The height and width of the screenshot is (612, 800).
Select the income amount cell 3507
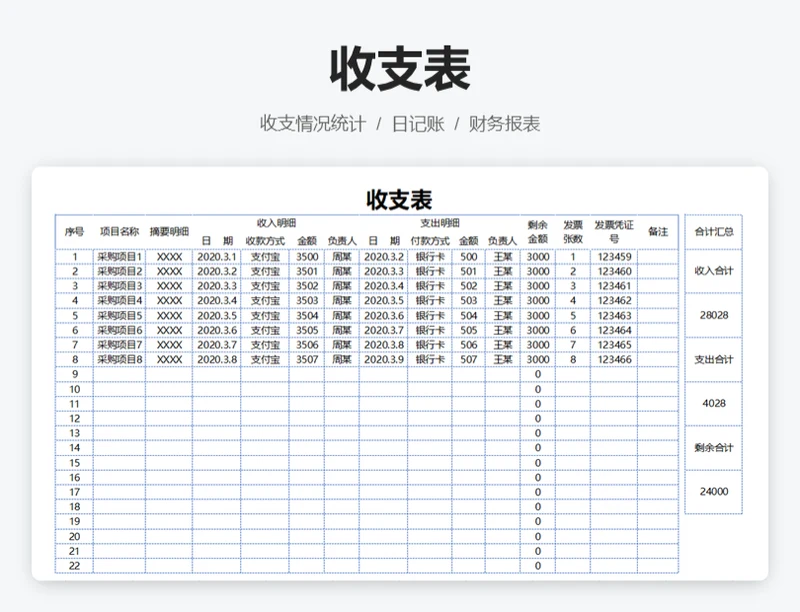click(x=307, y=360)
